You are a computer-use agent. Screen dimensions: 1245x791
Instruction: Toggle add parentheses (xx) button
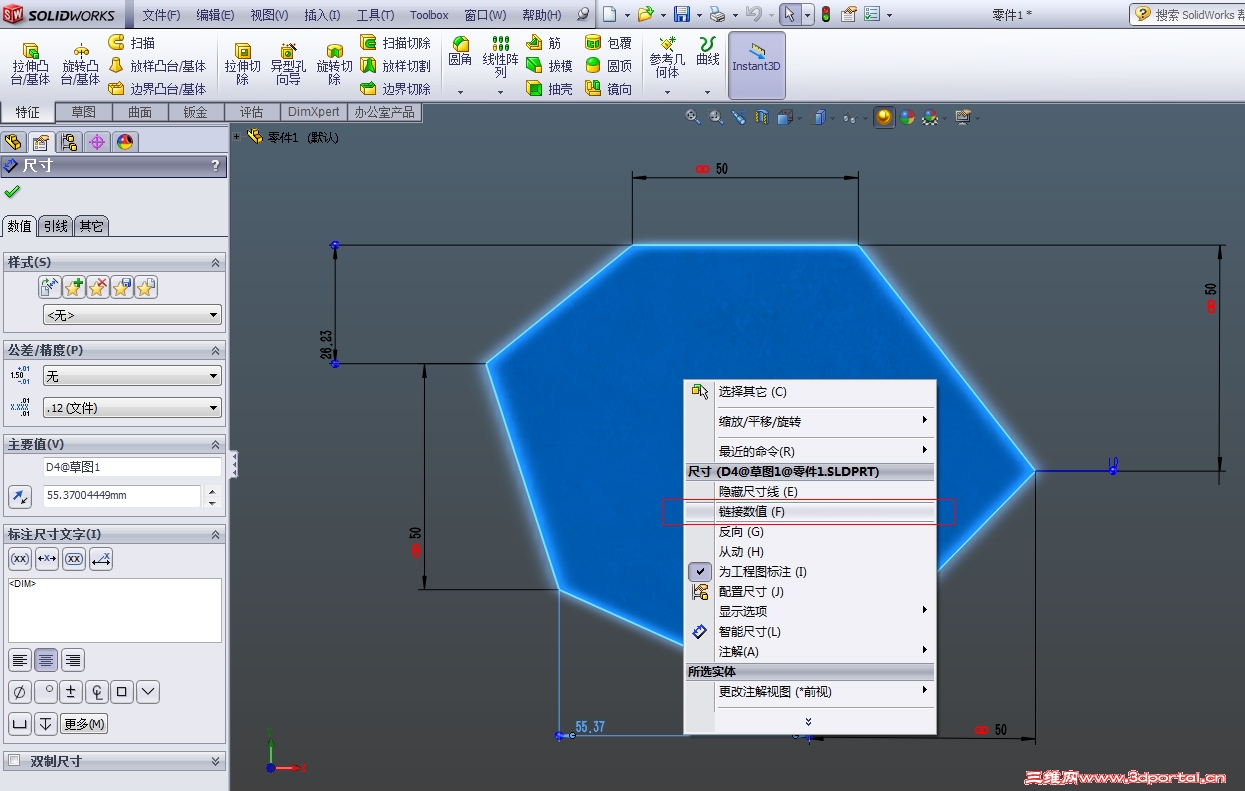pos(19,559)
